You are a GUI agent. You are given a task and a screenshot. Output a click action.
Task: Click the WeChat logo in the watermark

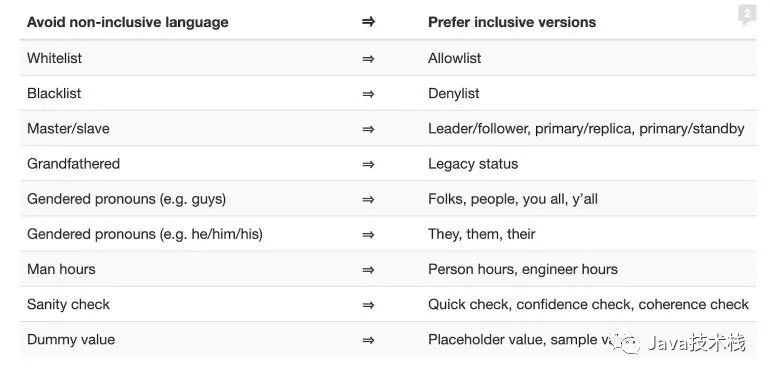(x=630, y=344)
